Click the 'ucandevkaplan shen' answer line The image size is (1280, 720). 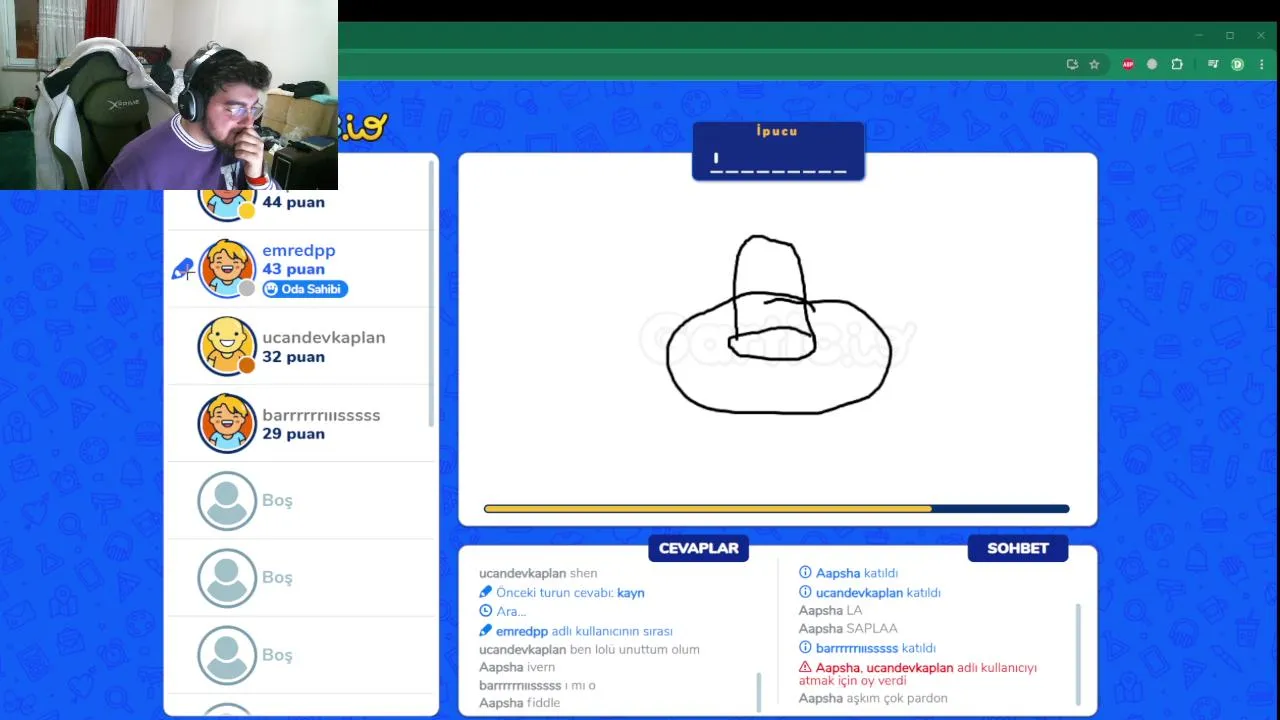[538, 573]
